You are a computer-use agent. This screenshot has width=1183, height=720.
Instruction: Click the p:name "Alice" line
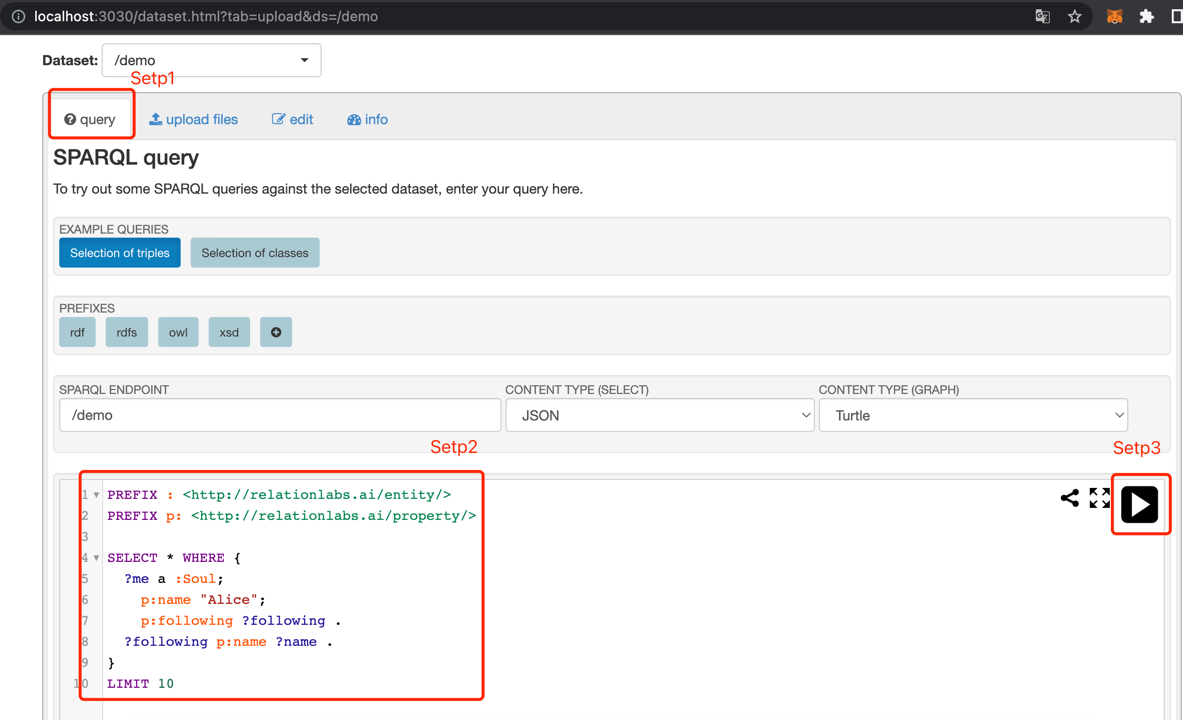203,600
